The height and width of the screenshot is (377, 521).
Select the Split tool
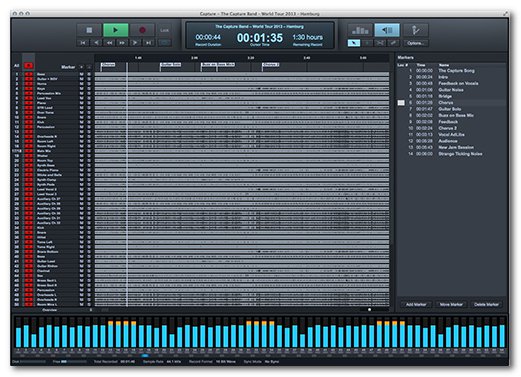coord(380,43)
